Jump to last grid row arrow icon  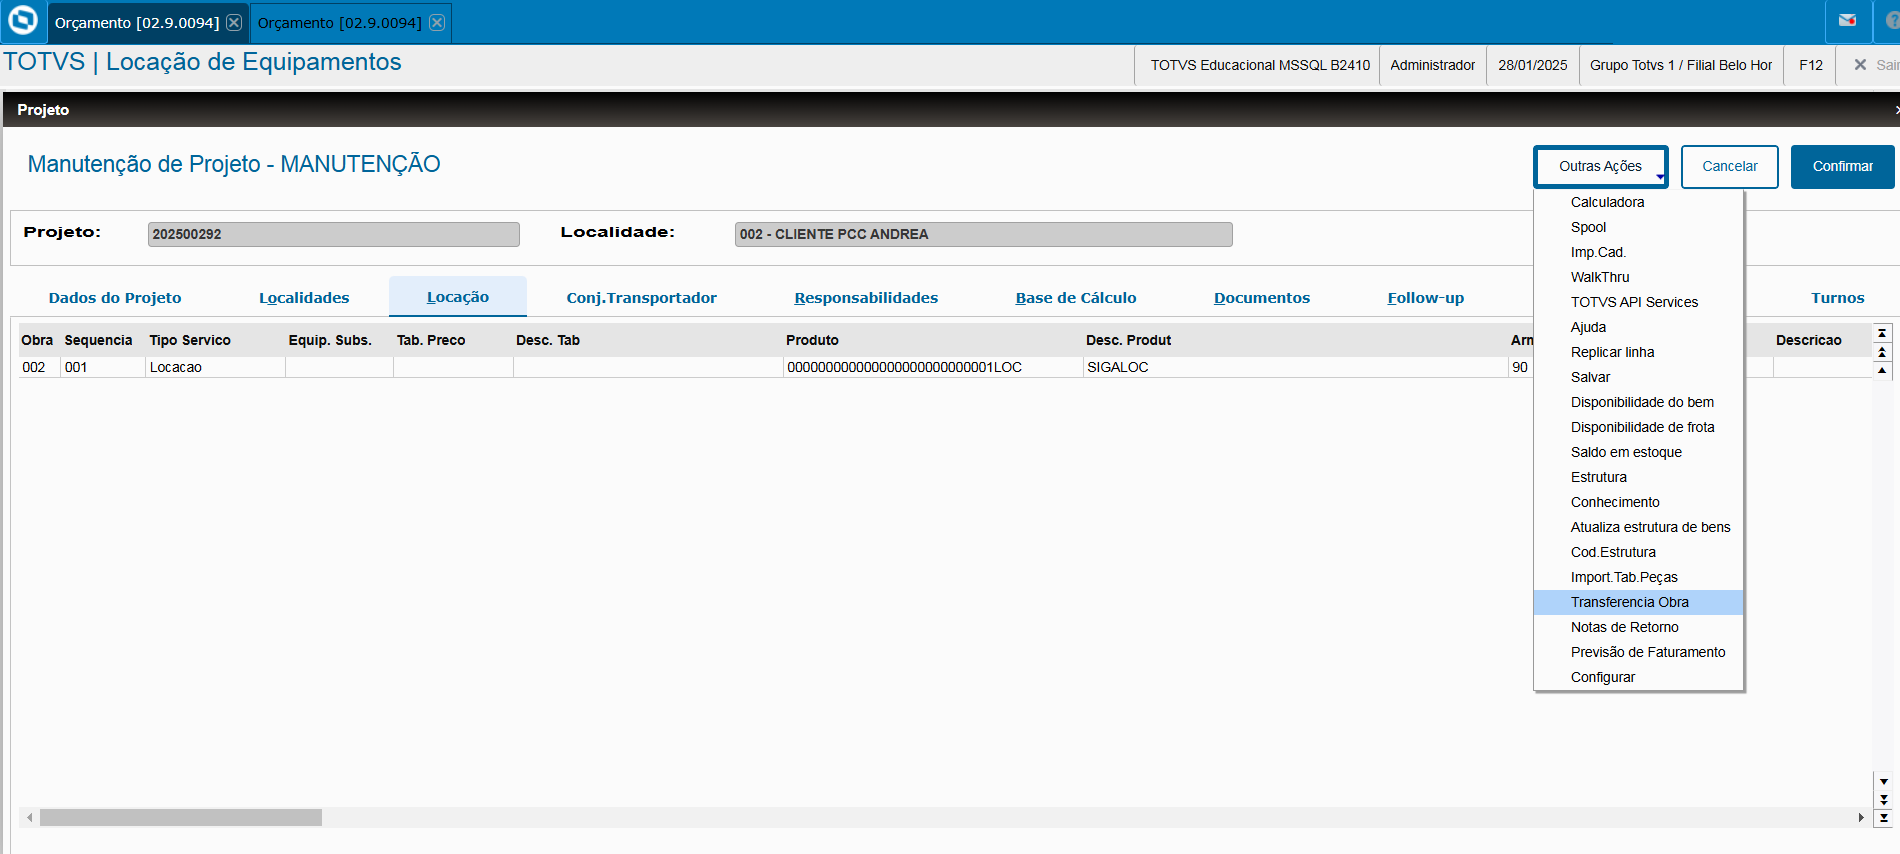pos(1884,818)
